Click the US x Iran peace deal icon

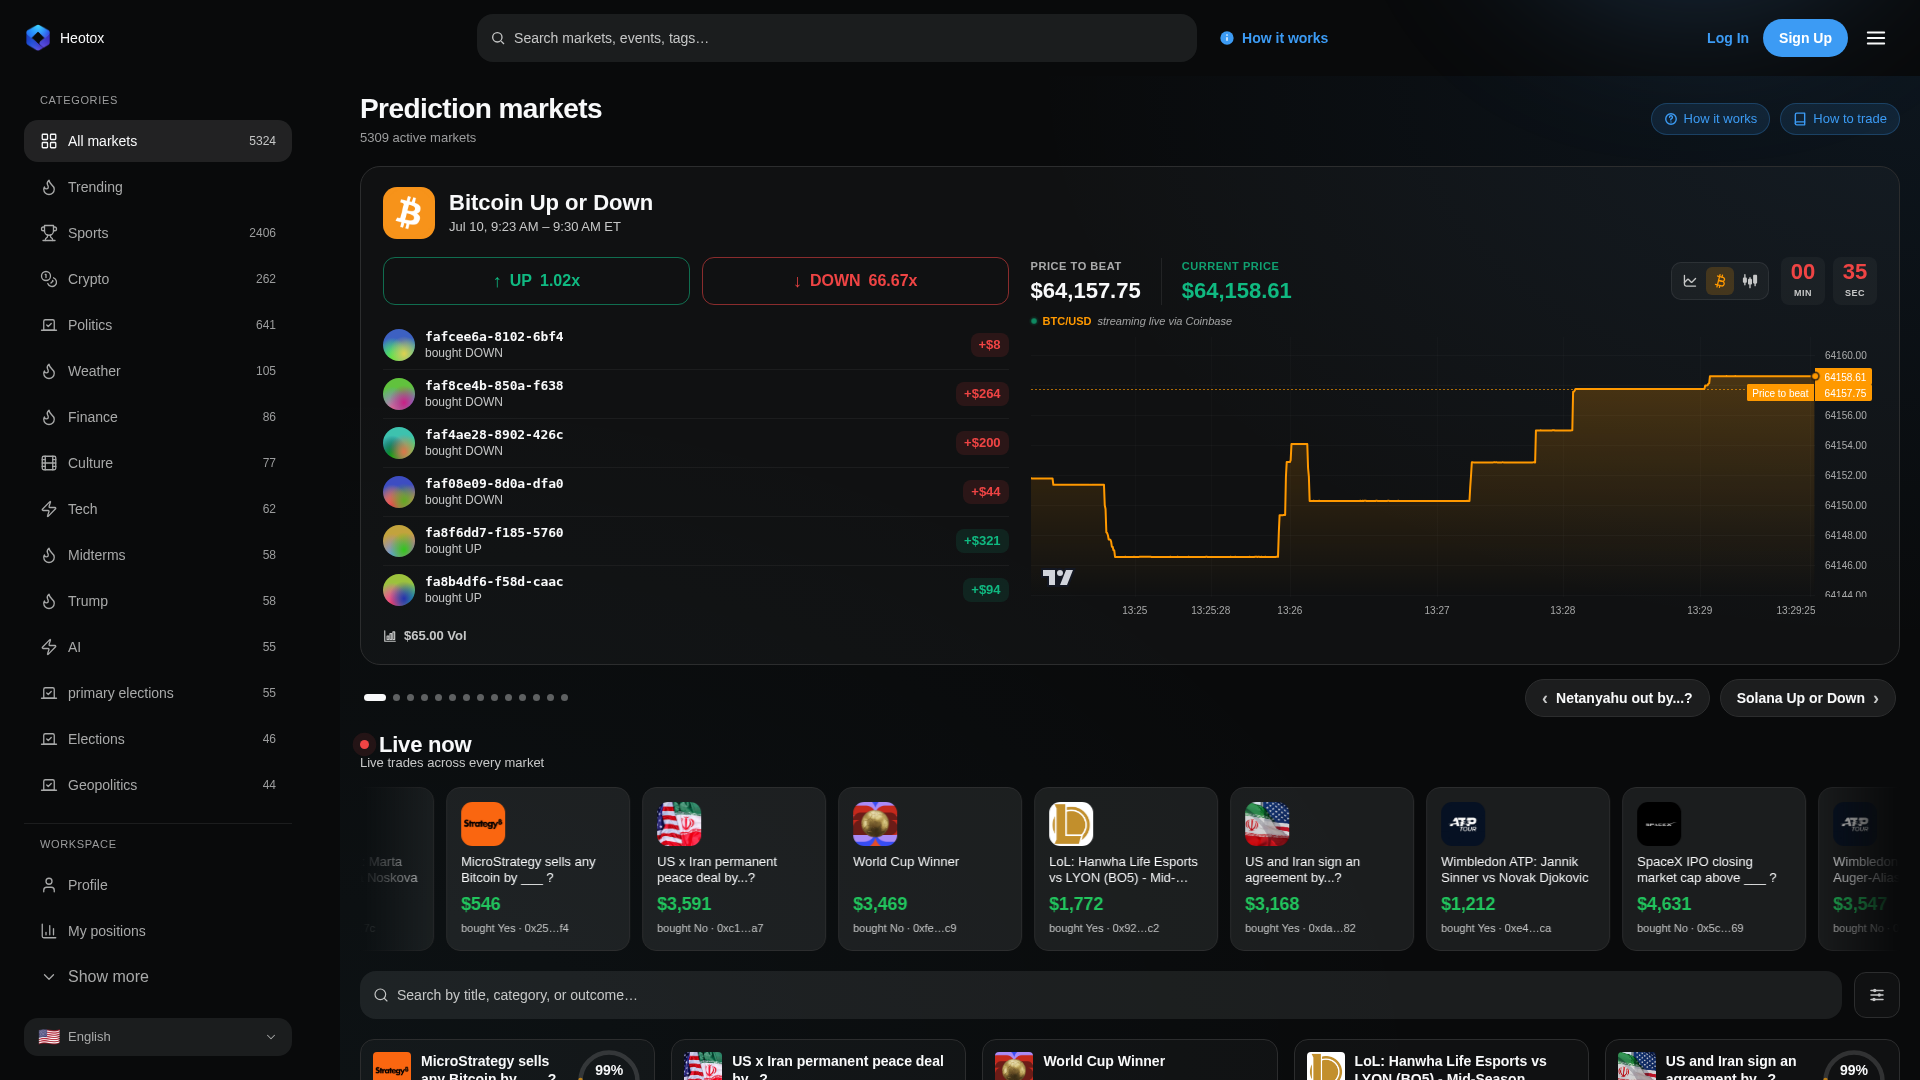pyautogui.click(x=679, y=824)
